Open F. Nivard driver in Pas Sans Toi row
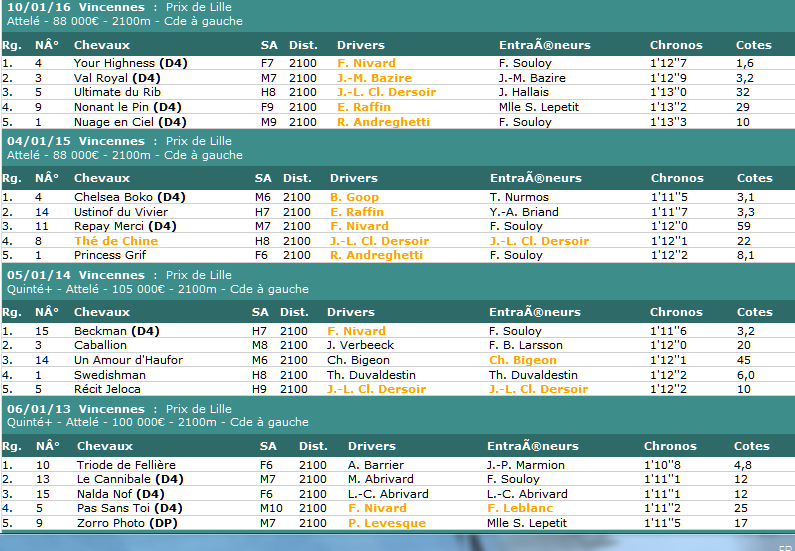This screenshot has width=795, height=551. (x=377, y=508)
